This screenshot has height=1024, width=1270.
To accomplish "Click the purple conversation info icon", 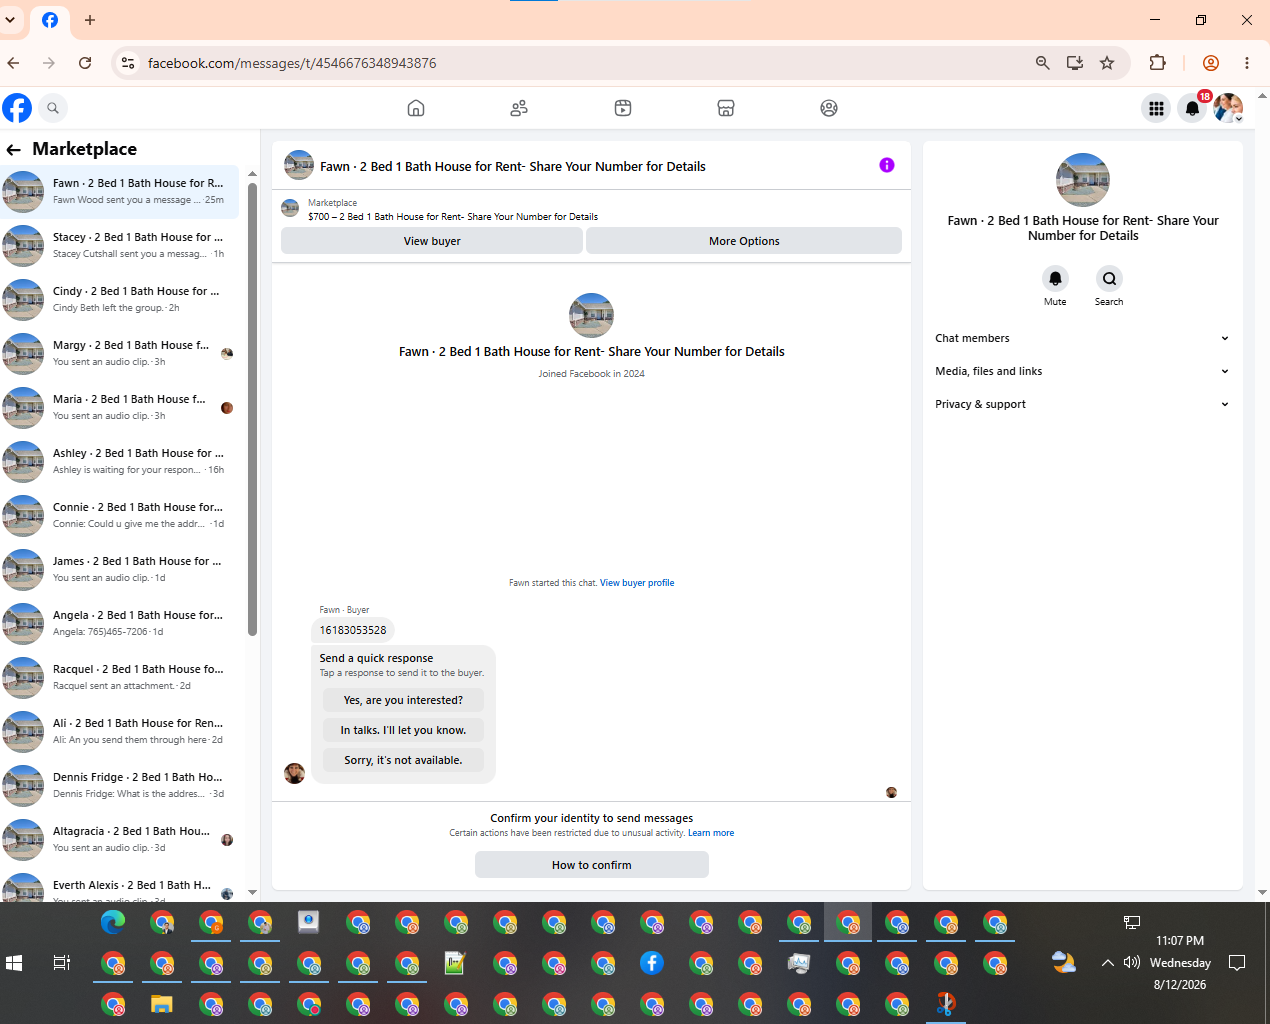I will coord(887,165).
